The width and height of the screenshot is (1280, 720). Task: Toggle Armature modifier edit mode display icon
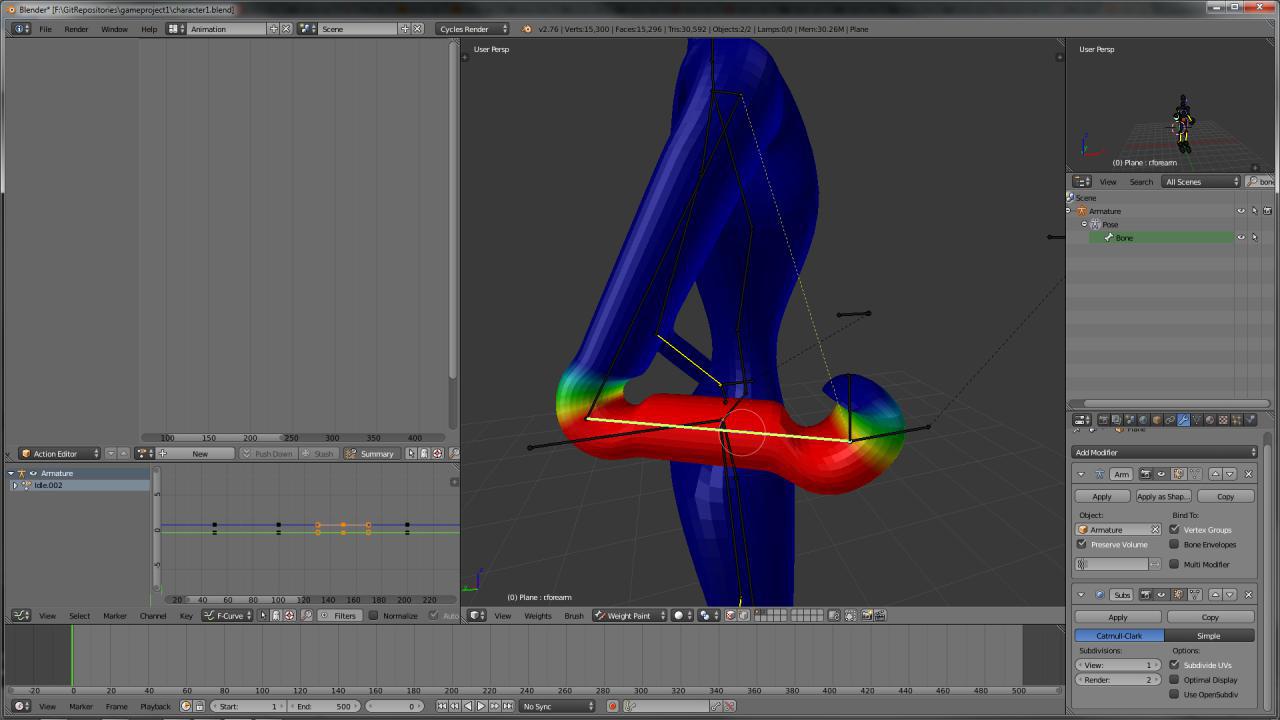(x=1178, y=474)
